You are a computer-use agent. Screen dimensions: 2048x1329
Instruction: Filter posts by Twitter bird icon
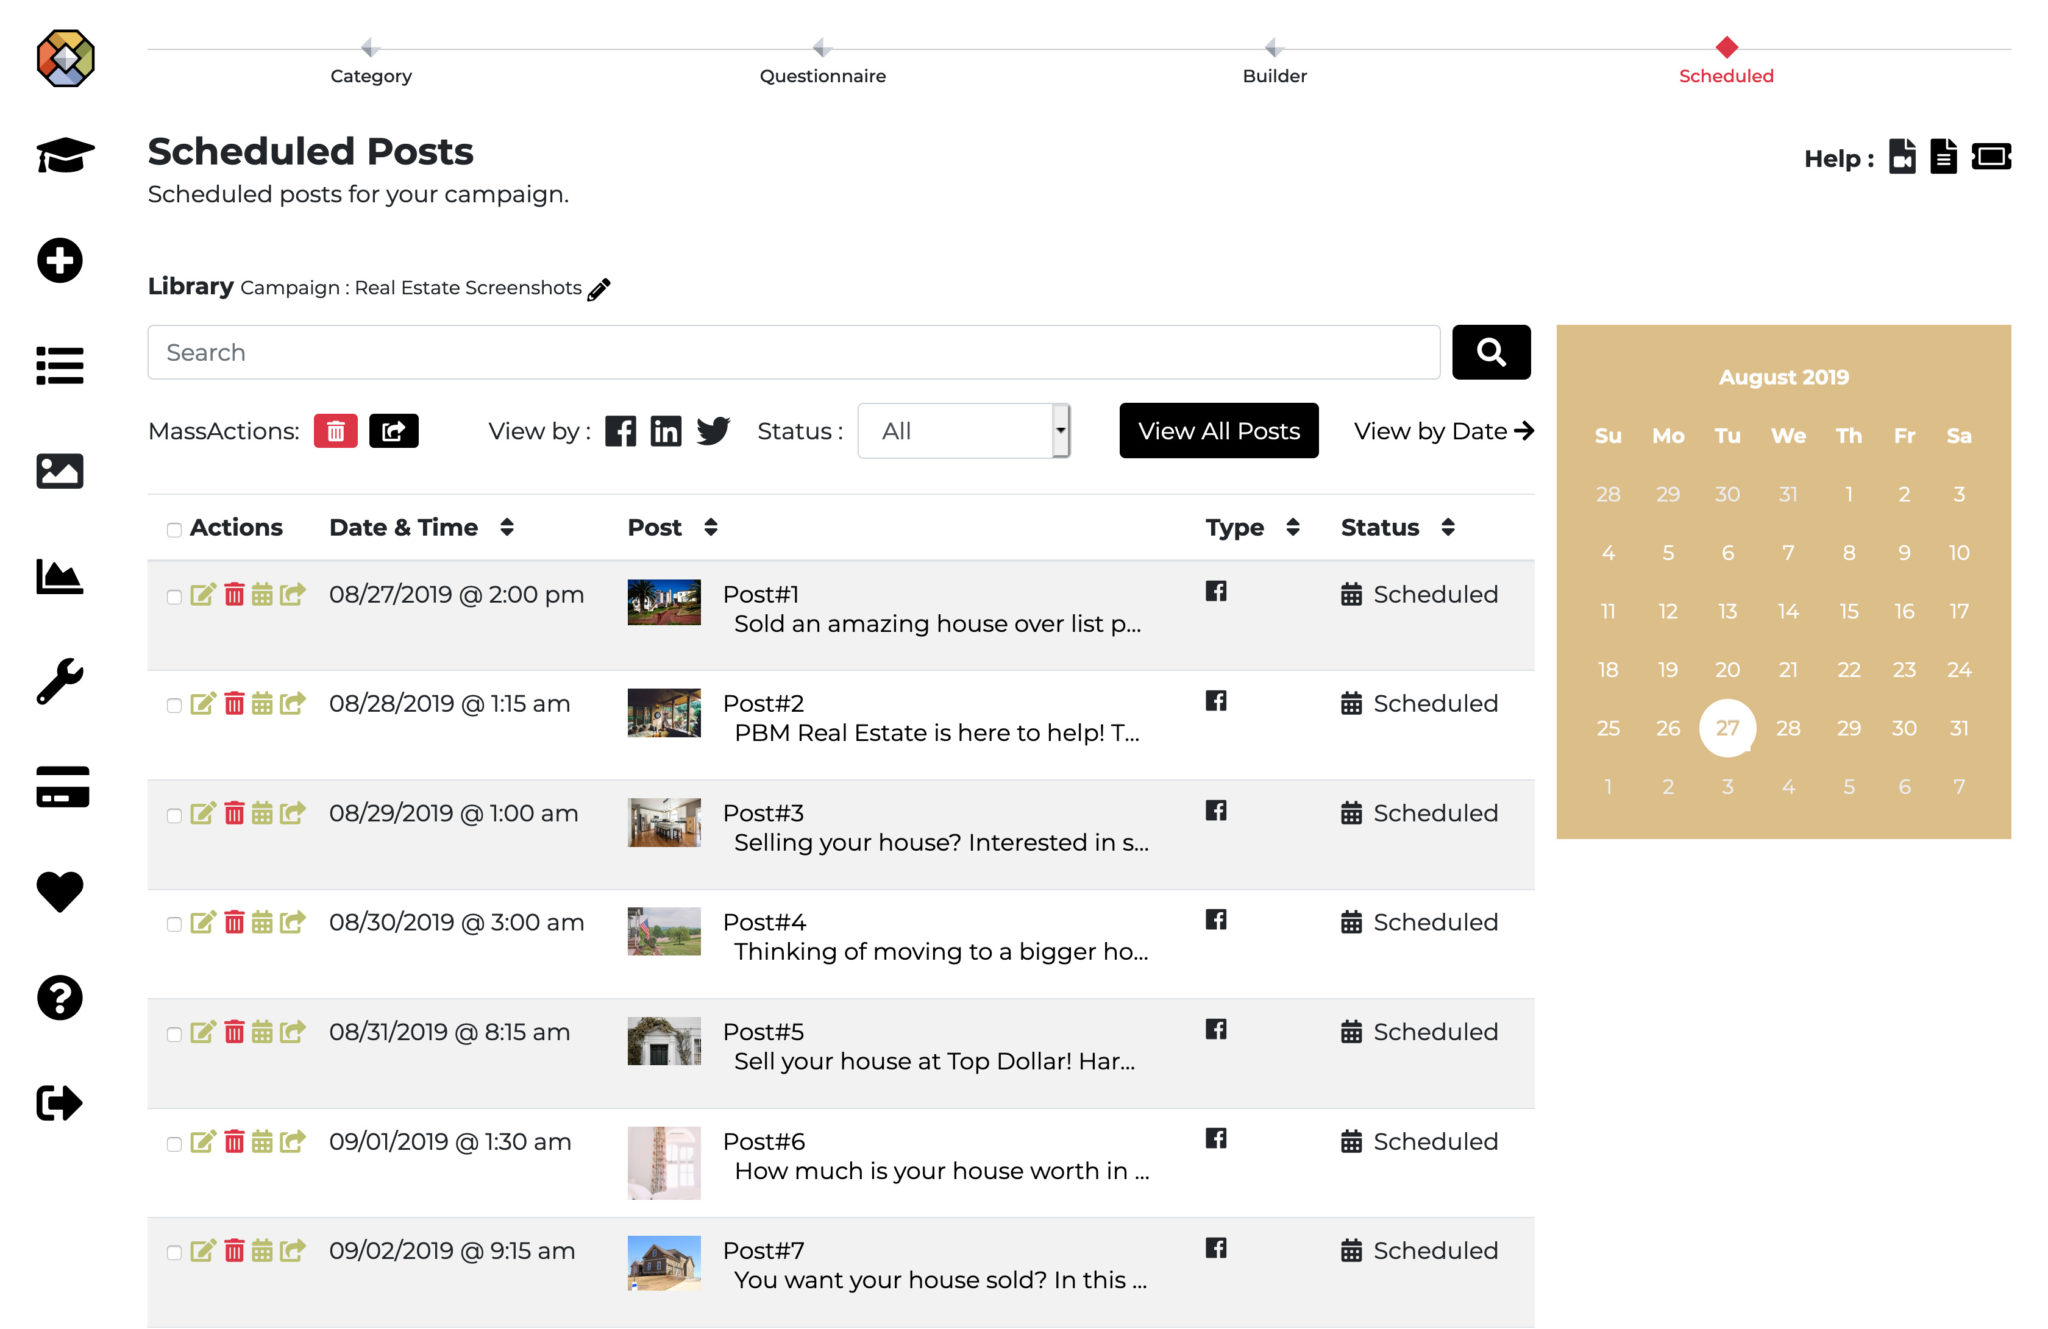[x=713, y=431]
